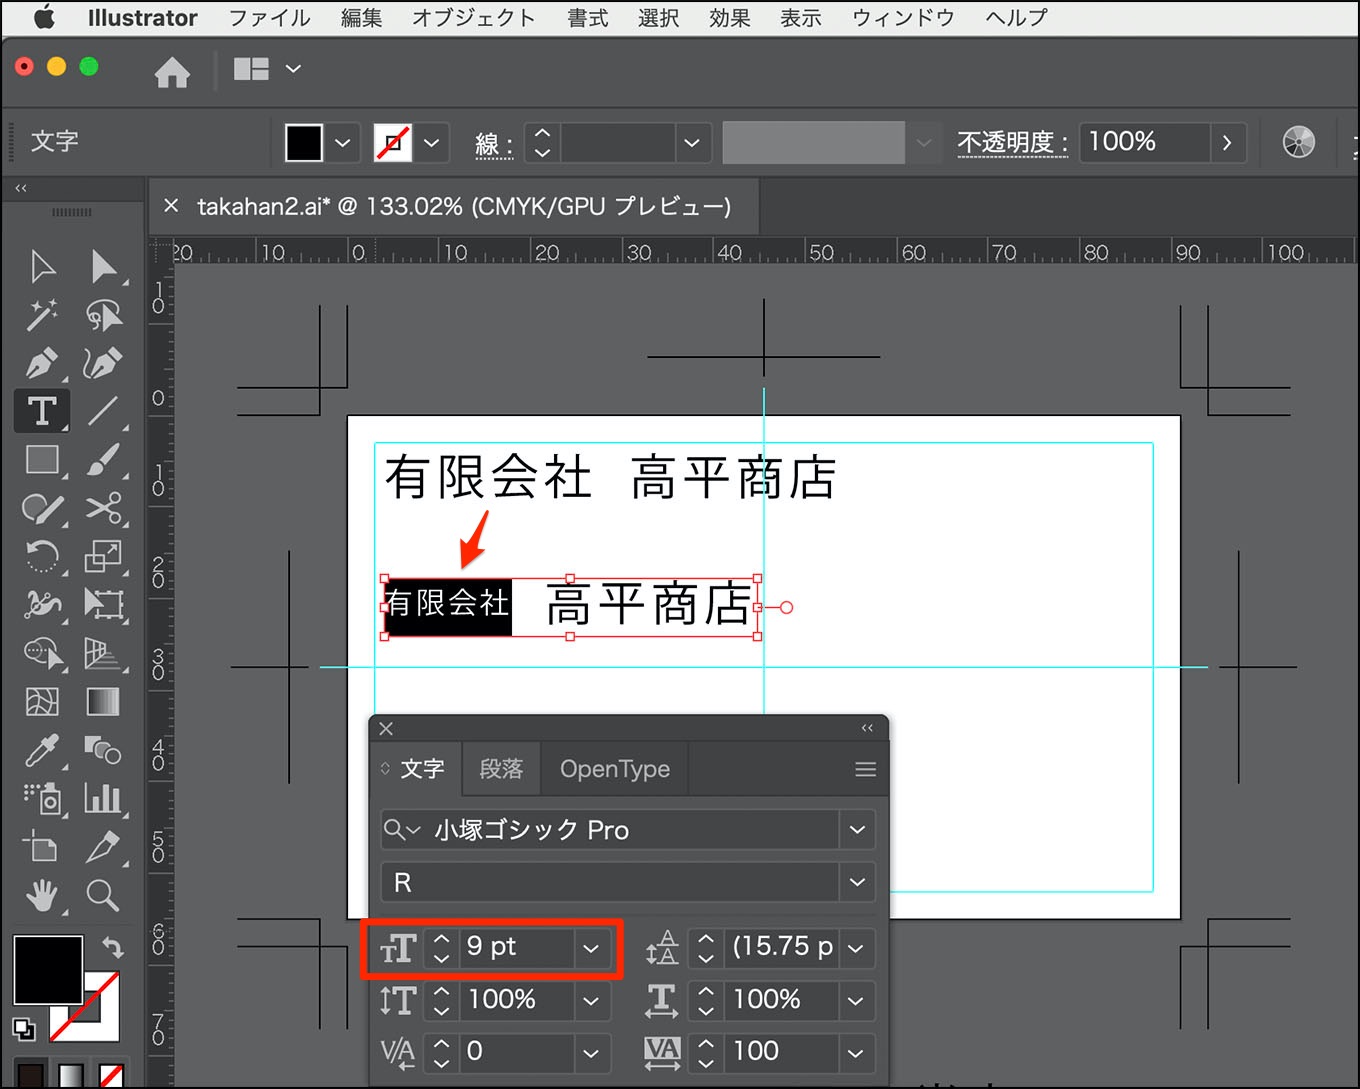The height and width of the screenshot is (1089, 1360).
Task: Select the Selection tool arrow
Action: [42, 267]
